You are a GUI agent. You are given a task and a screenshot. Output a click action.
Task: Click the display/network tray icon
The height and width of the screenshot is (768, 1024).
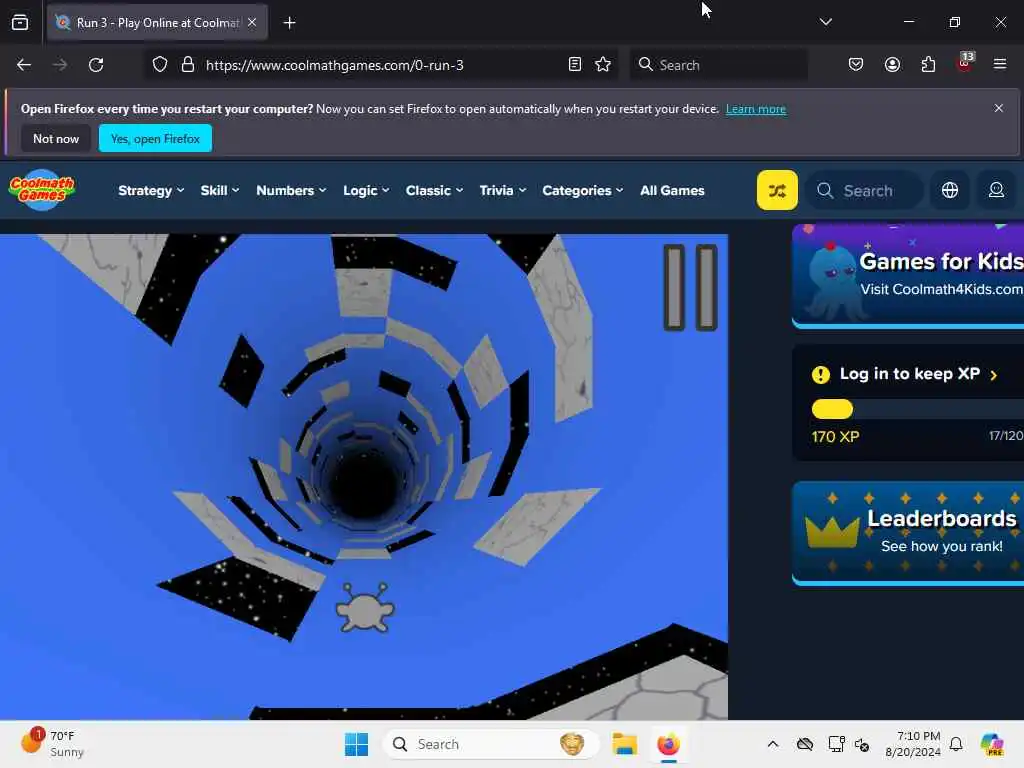click(x=836, y=744)
